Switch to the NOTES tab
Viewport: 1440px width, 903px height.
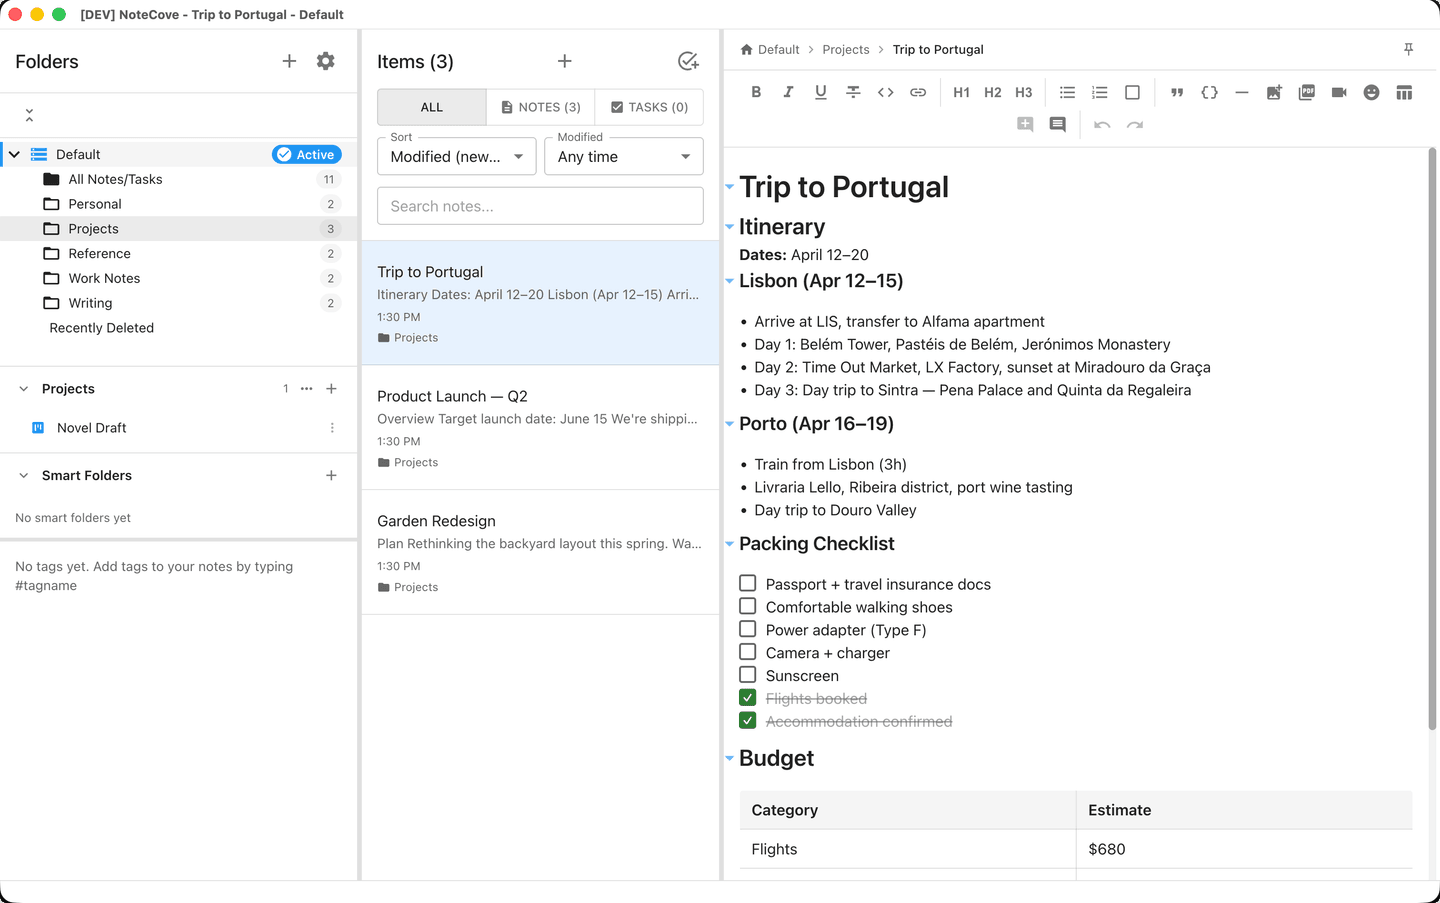[540, 107]
